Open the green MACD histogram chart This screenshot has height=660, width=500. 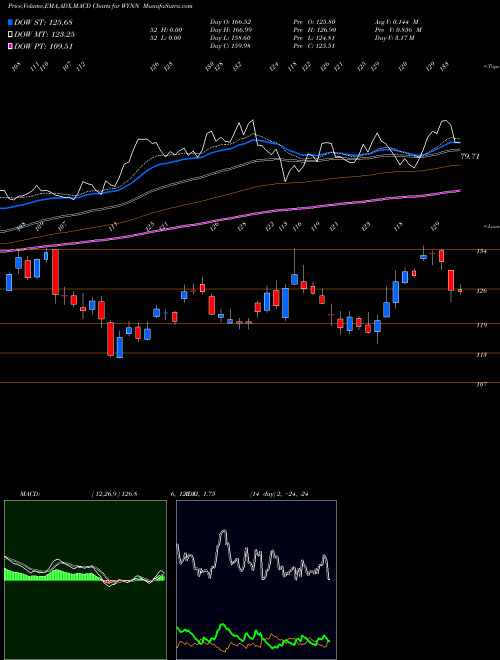85,580
